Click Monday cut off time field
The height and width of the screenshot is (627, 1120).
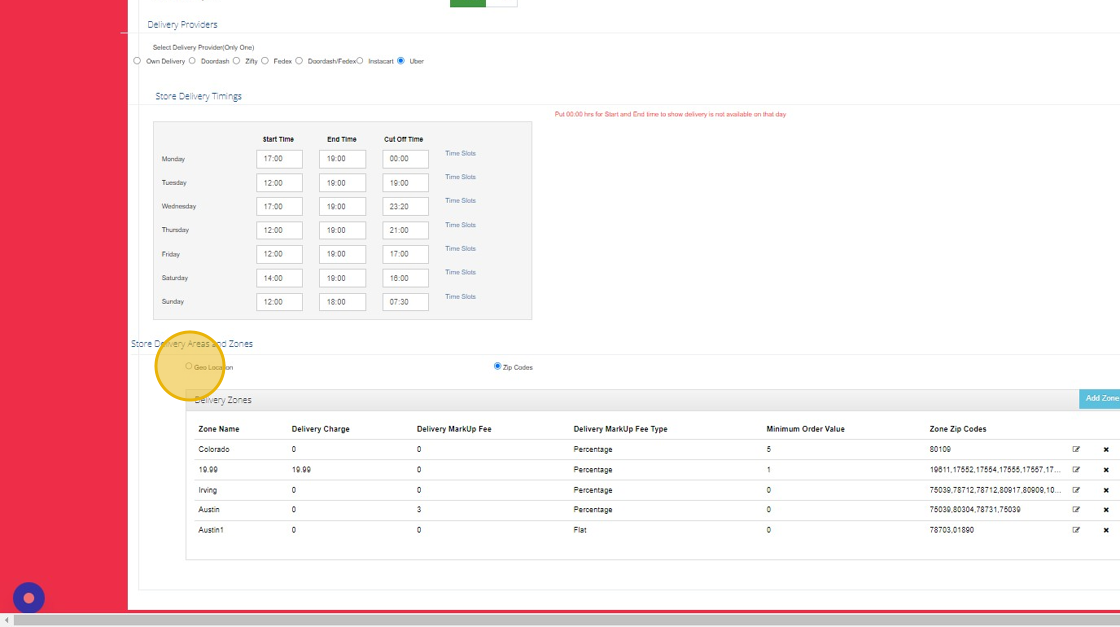point(405,159)
